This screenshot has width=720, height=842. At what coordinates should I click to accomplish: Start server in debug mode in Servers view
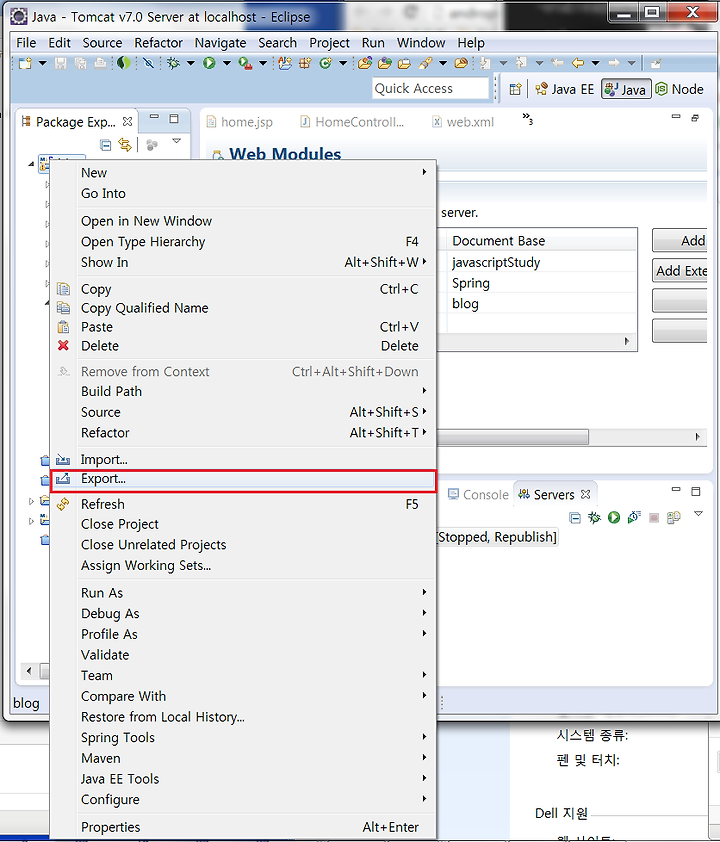click(594, 518)
